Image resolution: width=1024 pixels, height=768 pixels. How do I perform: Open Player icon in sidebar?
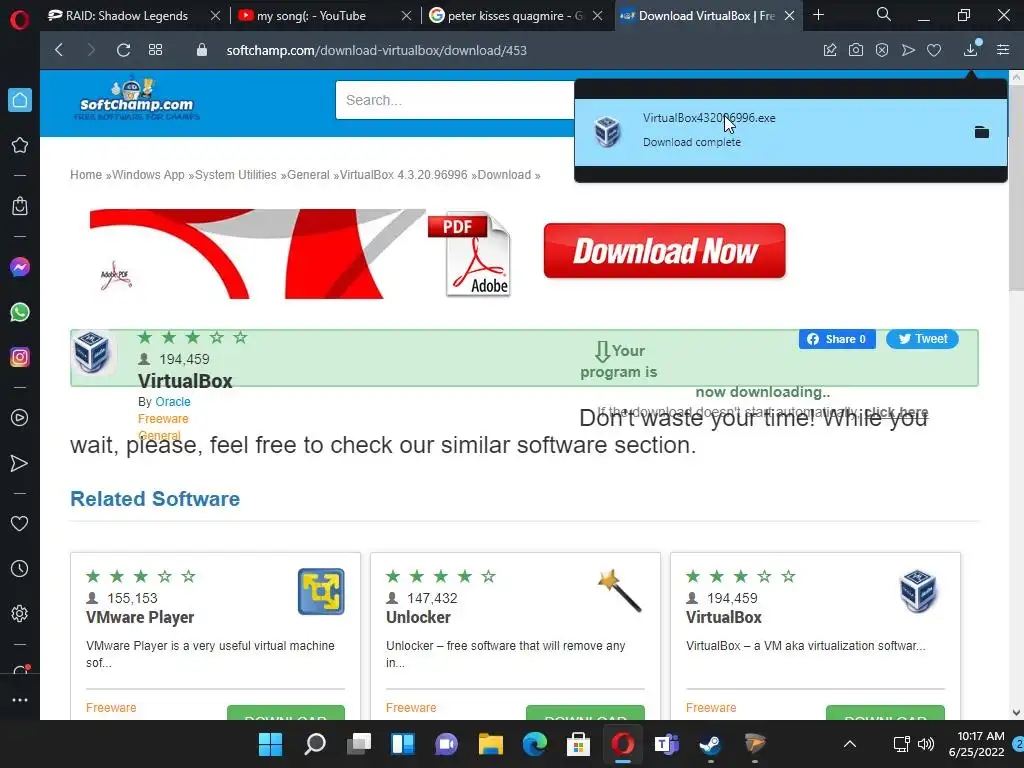click(x=20, y=418)
